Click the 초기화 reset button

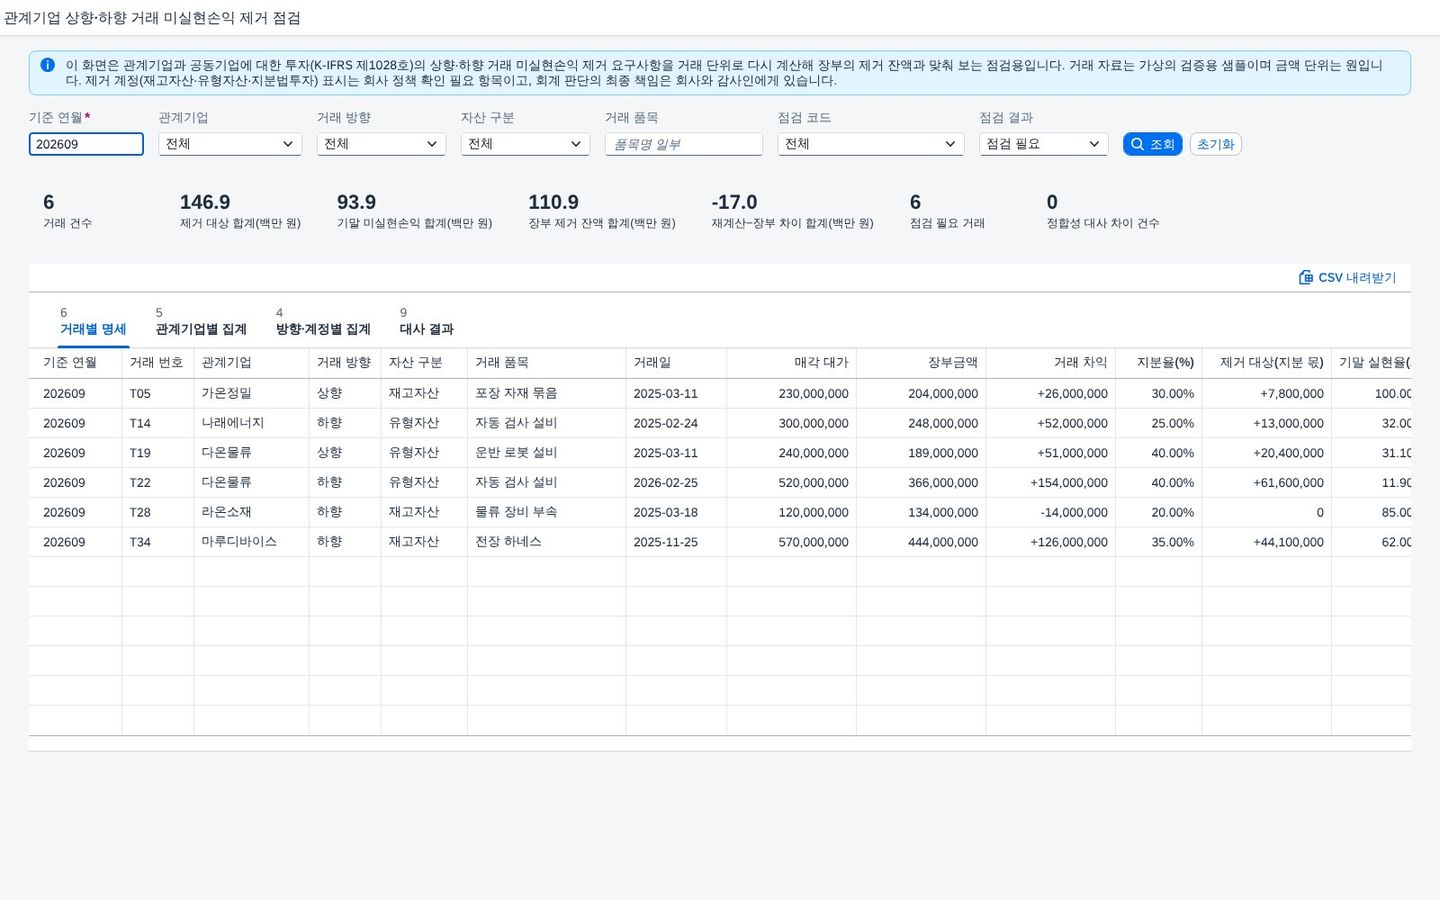[x=1216, y=144]
